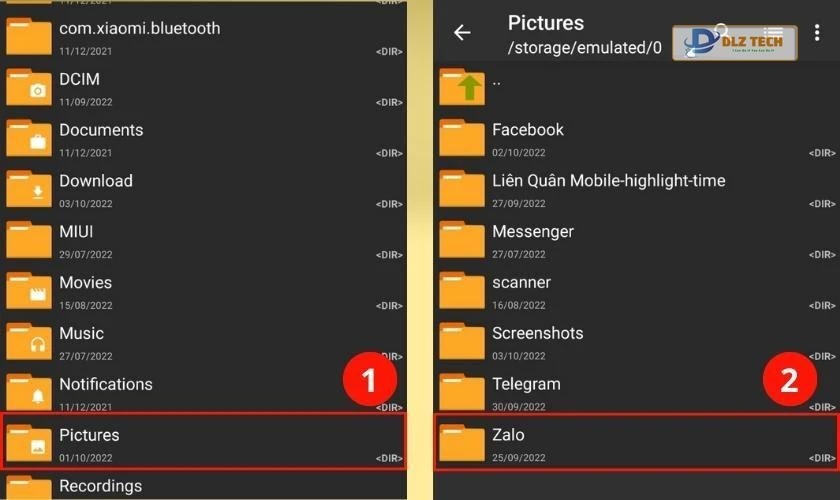The height and width of the screenshot is (500, 840).
Task: Click the Documents briefcase folder icon
Action: click(29, 139)
